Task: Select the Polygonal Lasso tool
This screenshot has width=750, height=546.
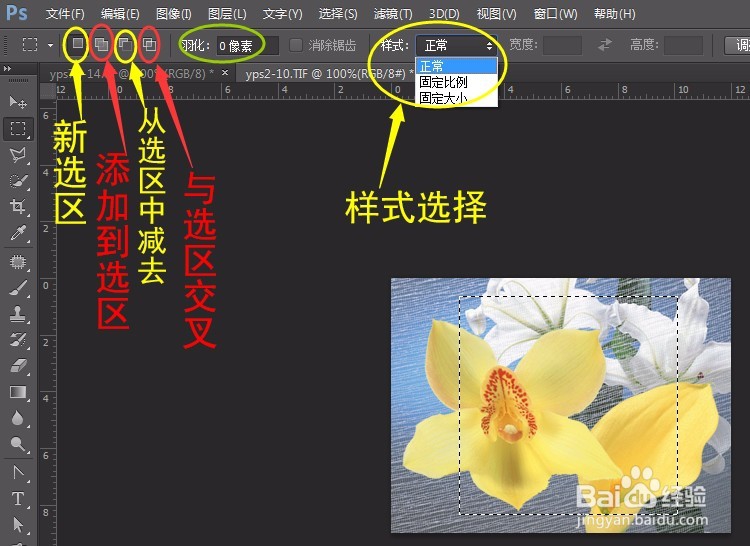Action: 18,155
